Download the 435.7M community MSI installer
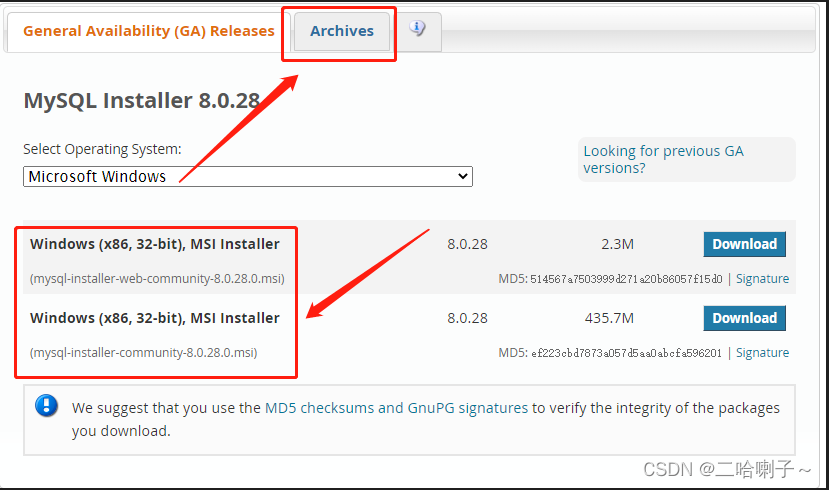829x490 pixels. (x=744, y=318)
